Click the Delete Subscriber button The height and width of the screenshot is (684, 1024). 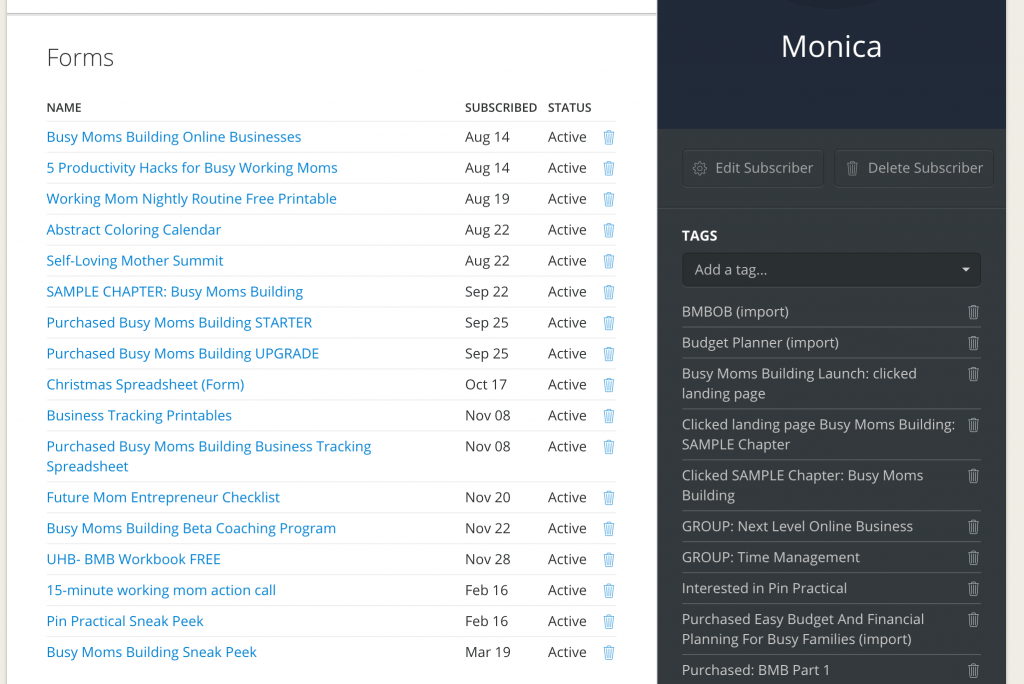click(914, 169)
